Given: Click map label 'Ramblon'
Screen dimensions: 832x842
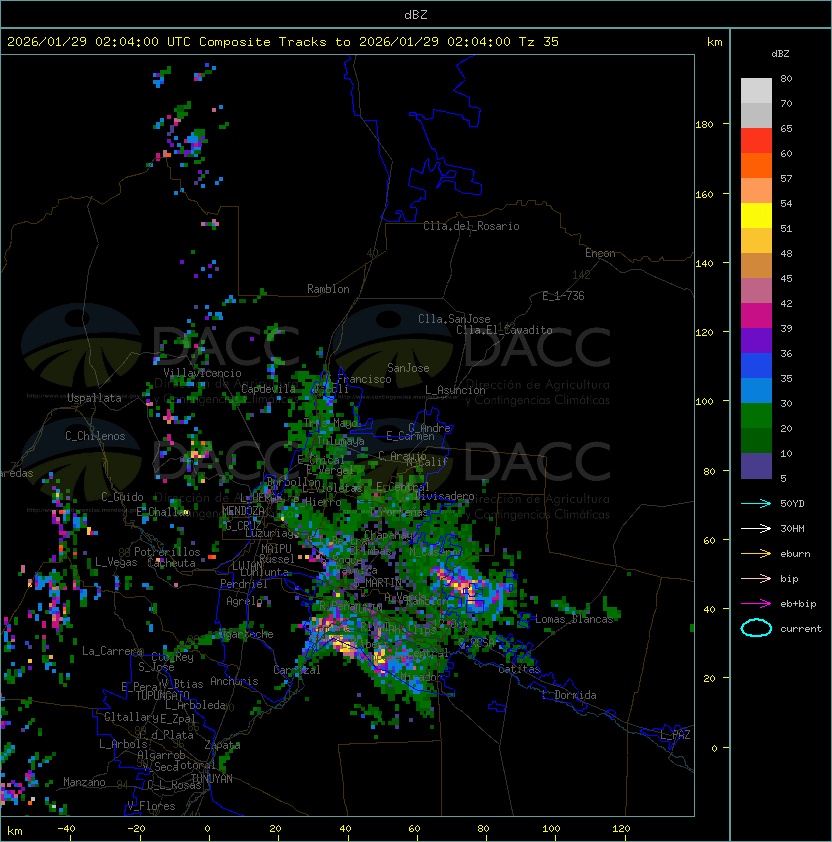Looking at the screenshot, I should 328,289.
